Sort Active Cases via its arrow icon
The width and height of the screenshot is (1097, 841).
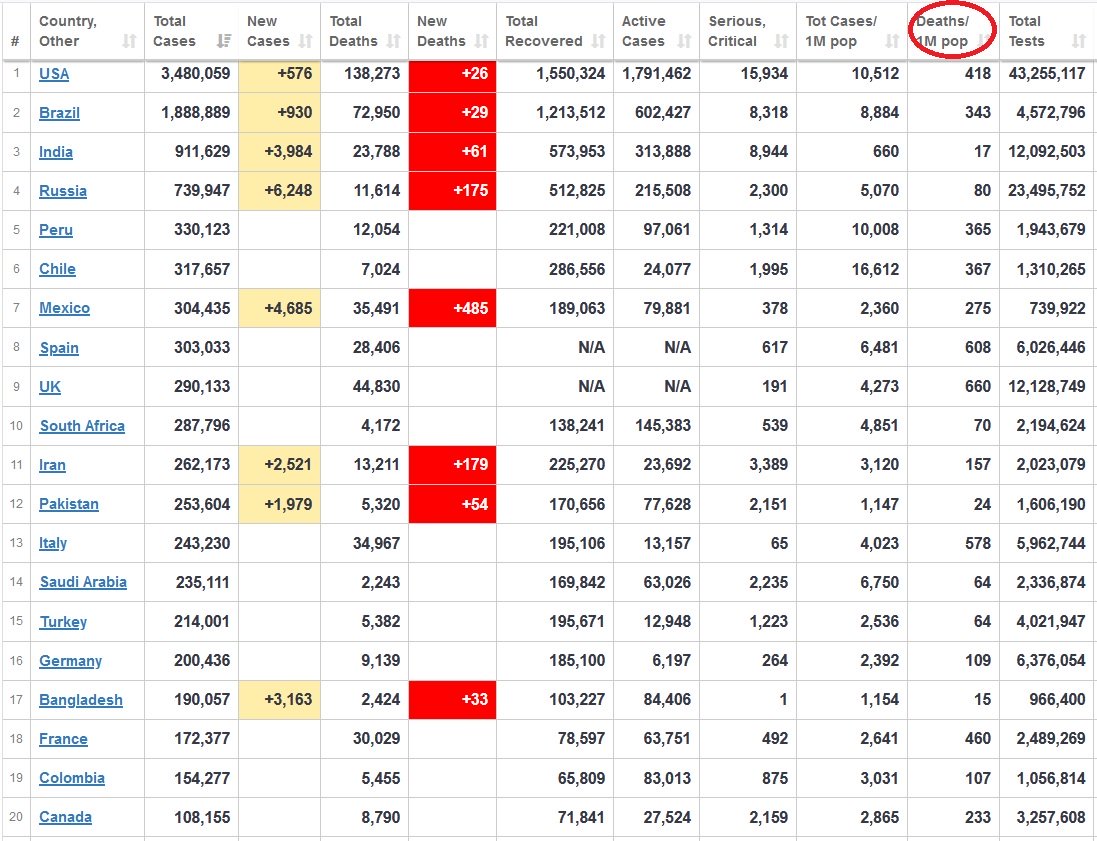685,41
